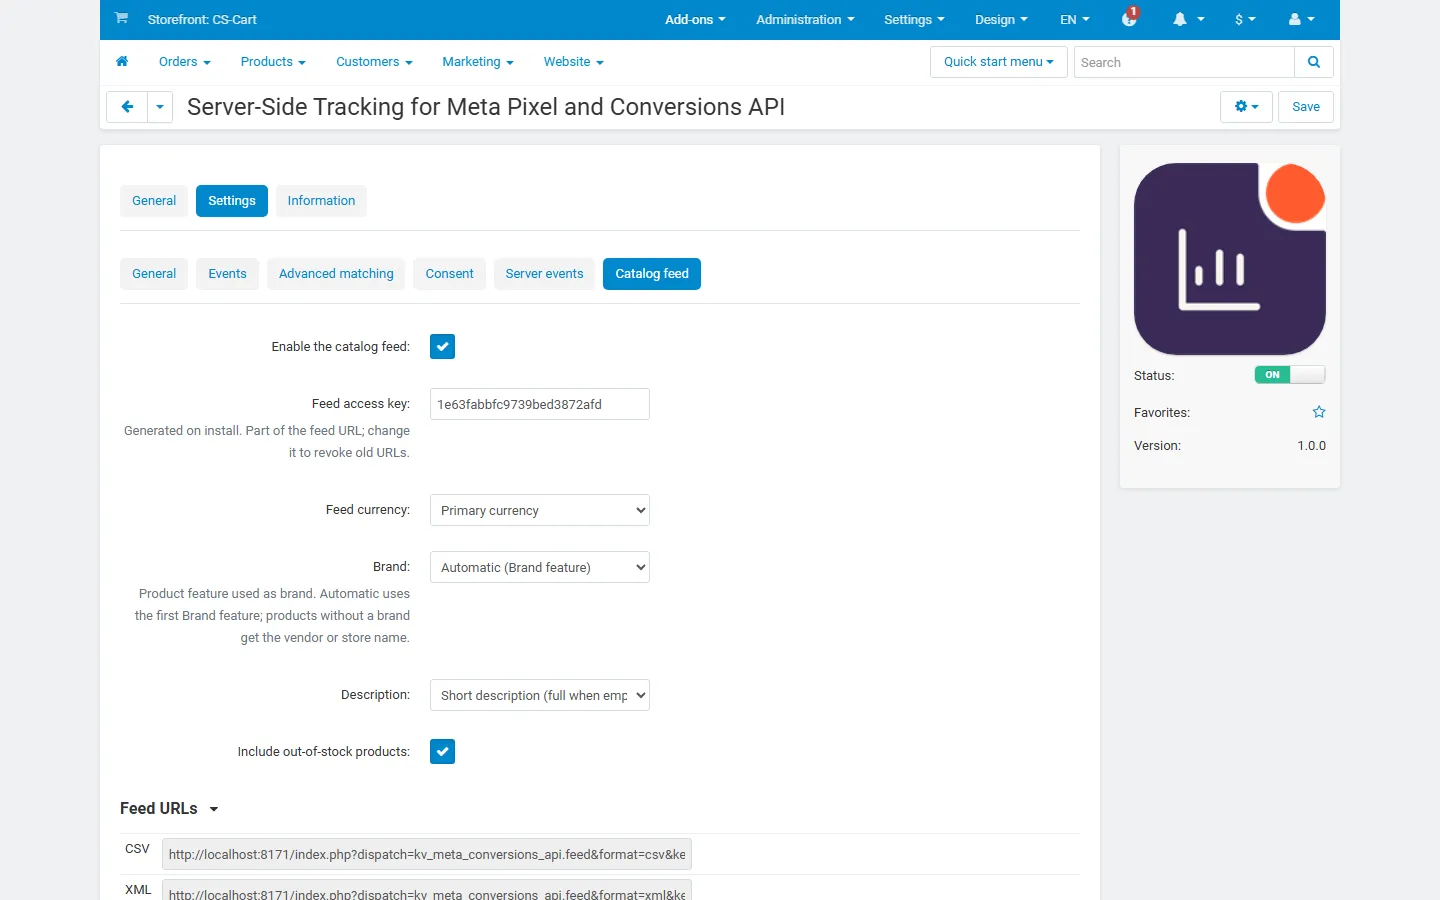Open the user account menu icon
The height and width of the screenshot is (900, 1440).
(1302, 19)
